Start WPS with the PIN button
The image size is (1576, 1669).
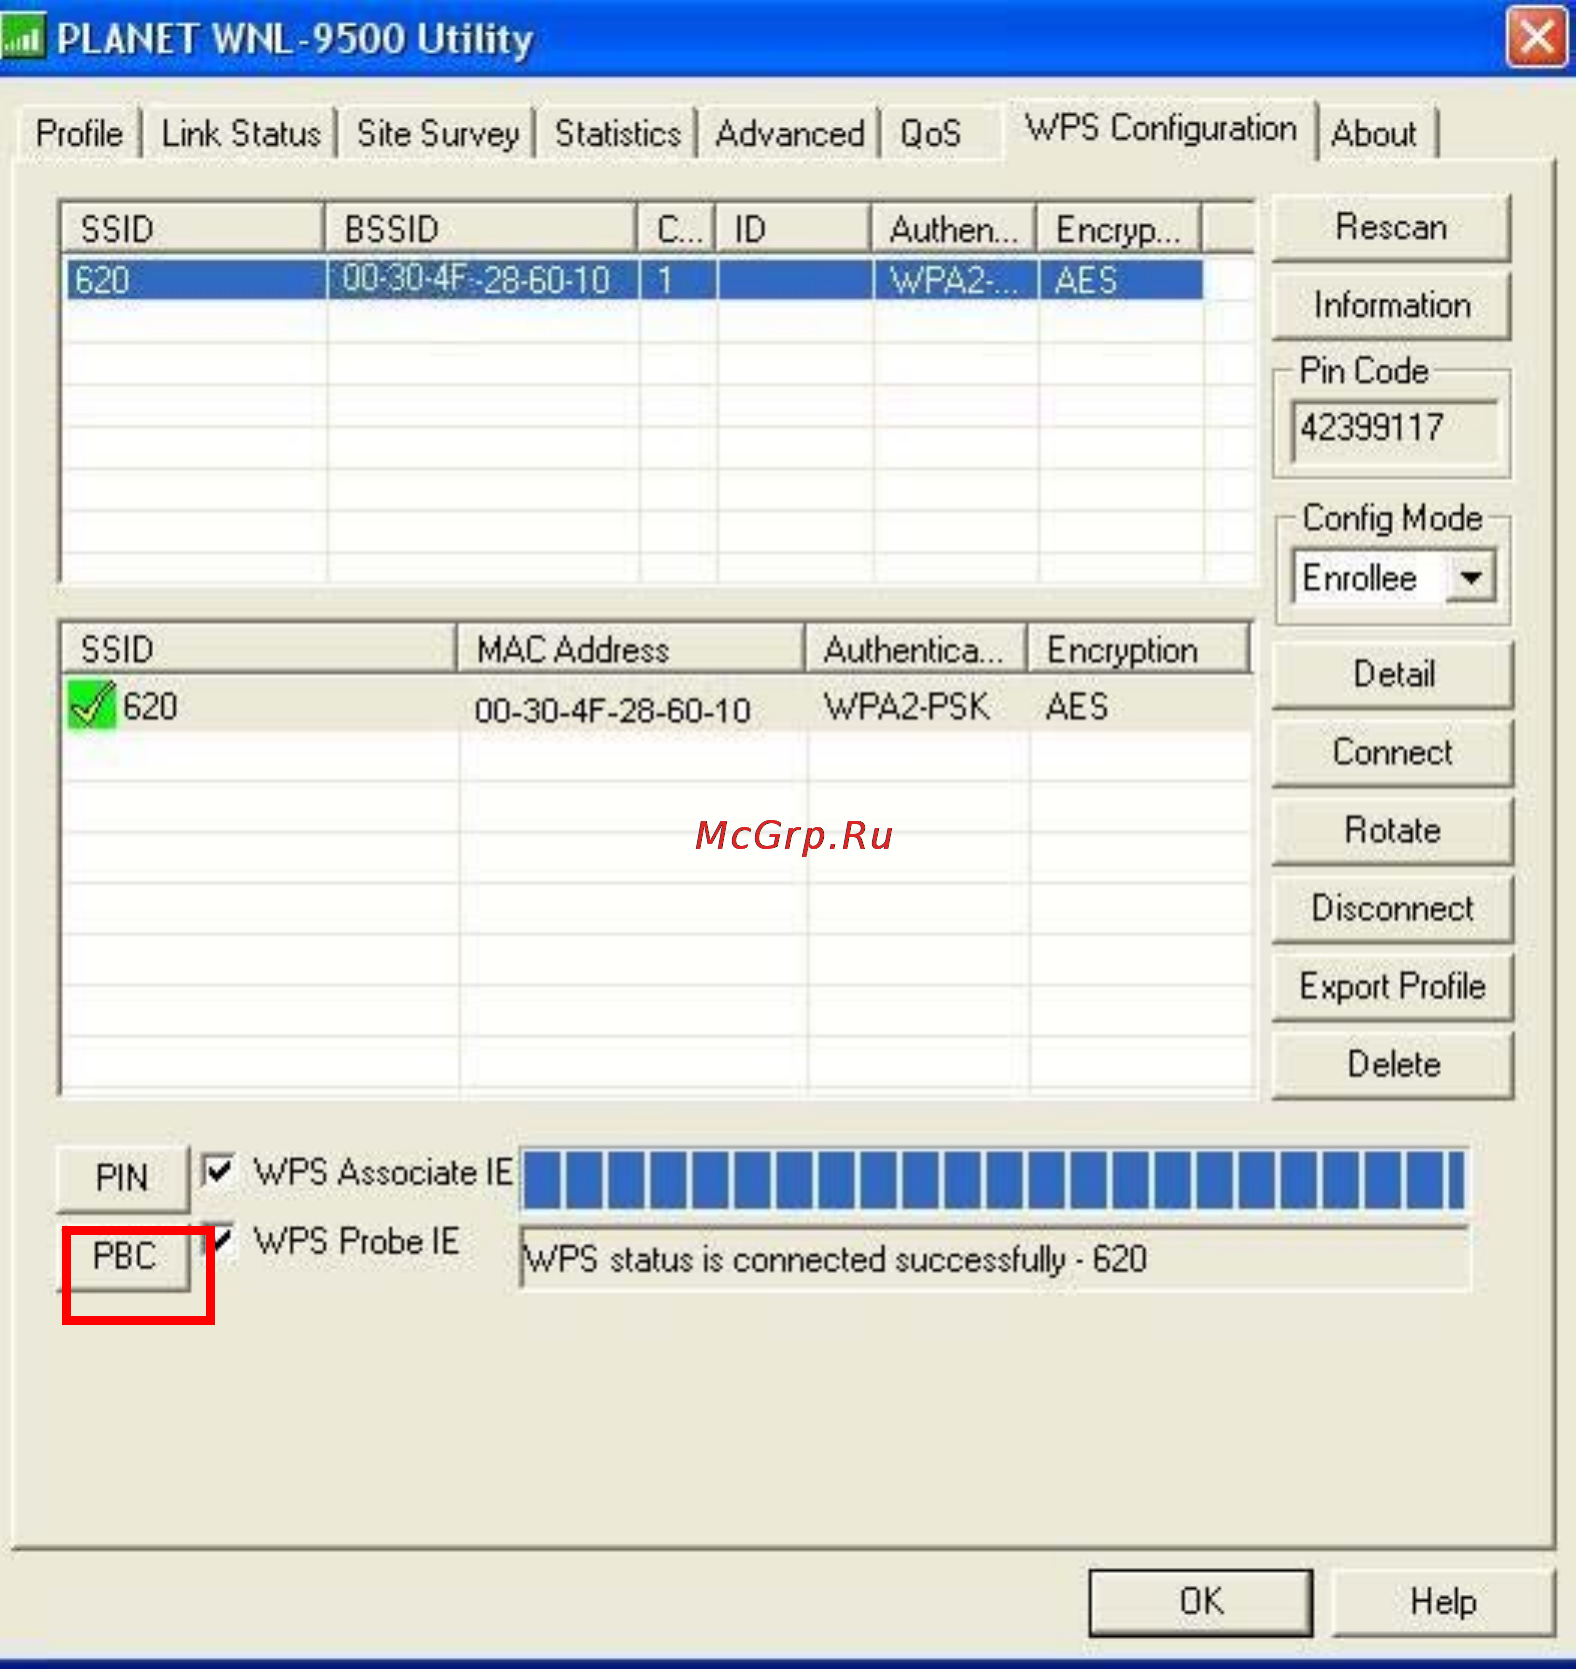coord(122,1177)
